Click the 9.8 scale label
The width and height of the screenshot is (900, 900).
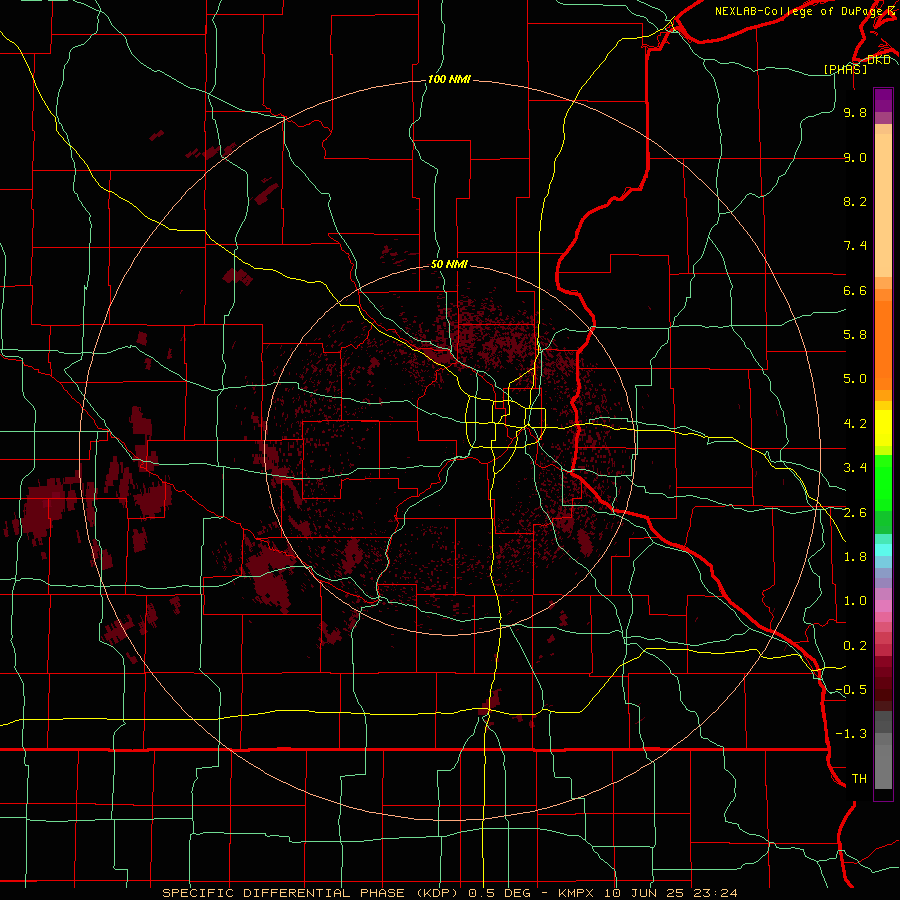tap(855, 112)
